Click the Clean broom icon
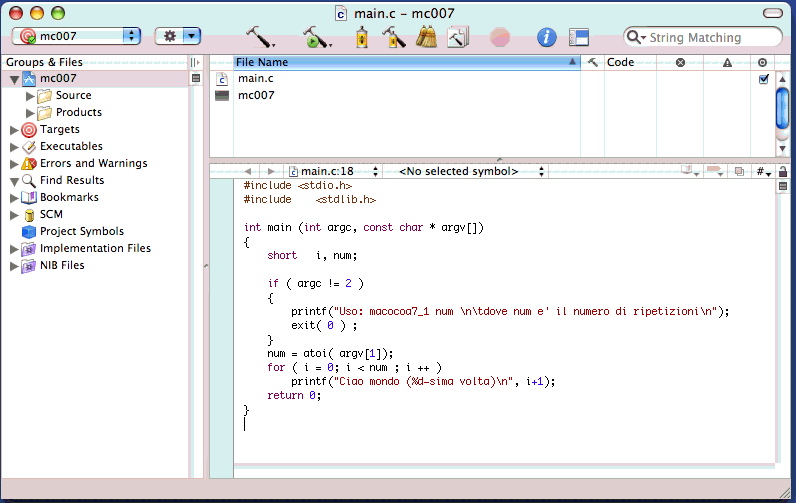796x503 pixels. 427,37
